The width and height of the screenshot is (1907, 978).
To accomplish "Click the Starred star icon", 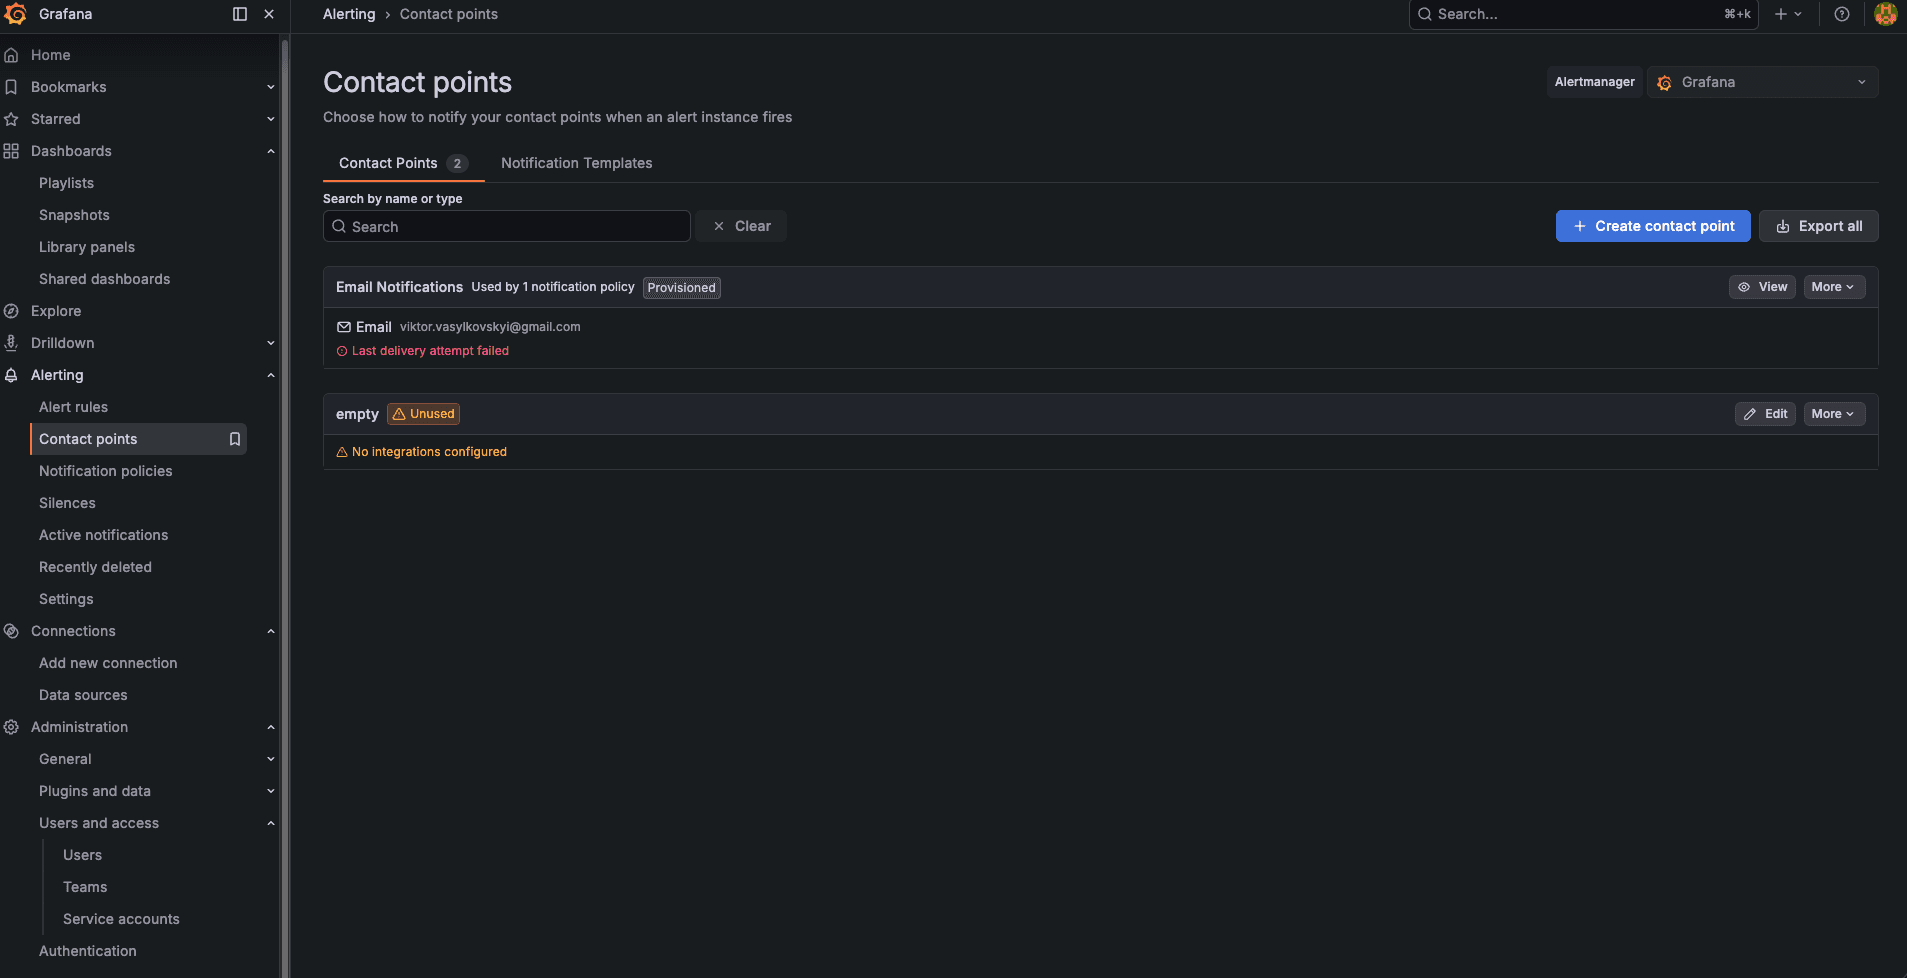I will (x=11, y=119).
